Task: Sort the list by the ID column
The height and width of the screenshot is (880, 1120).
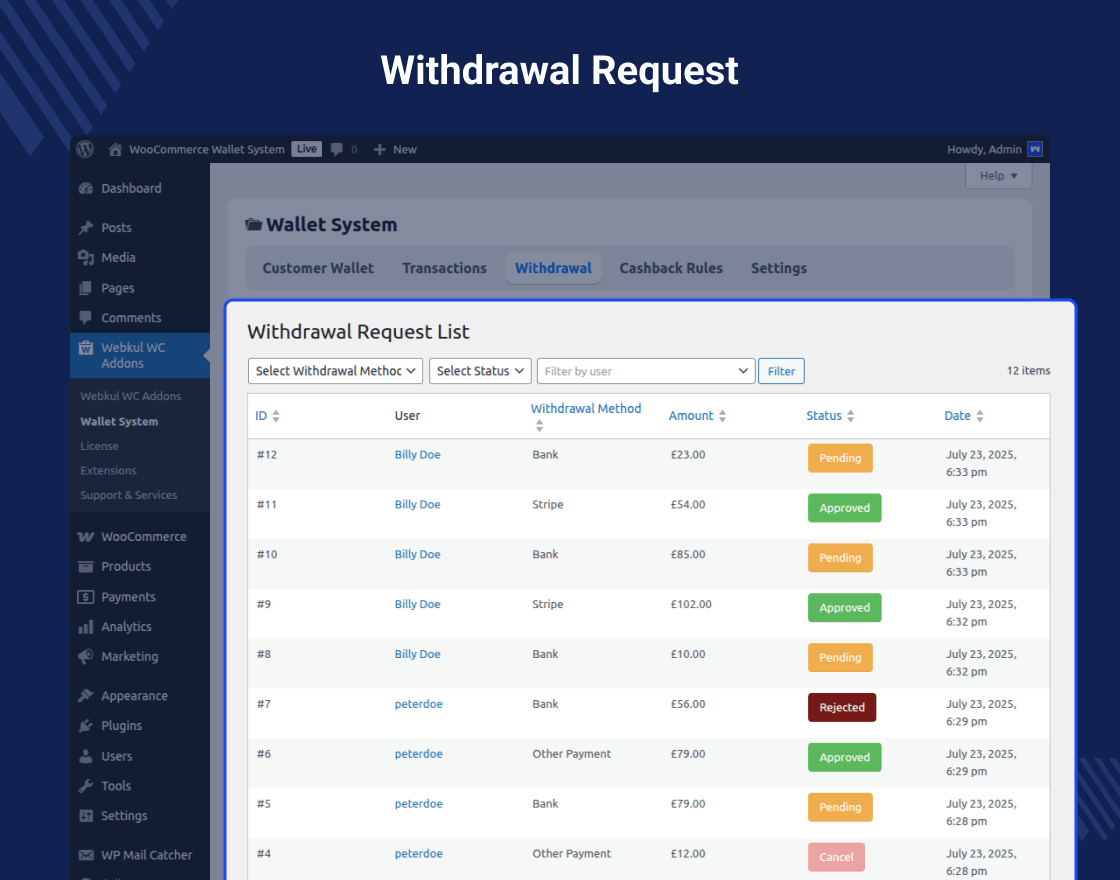Action: [267, 416]
